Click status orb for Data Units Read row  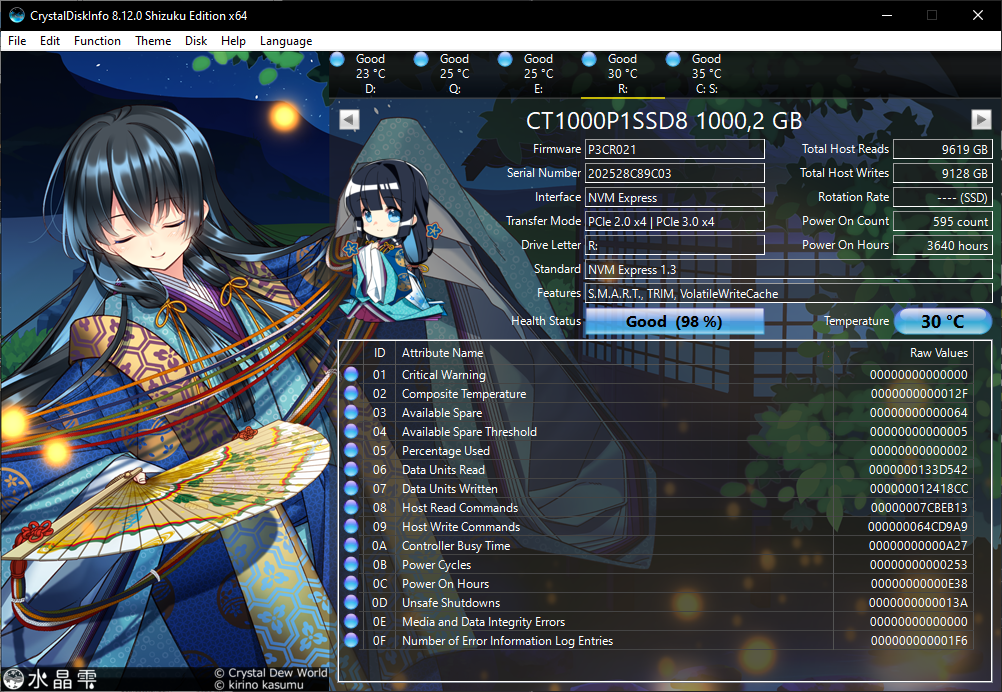(x=351, y=469)
